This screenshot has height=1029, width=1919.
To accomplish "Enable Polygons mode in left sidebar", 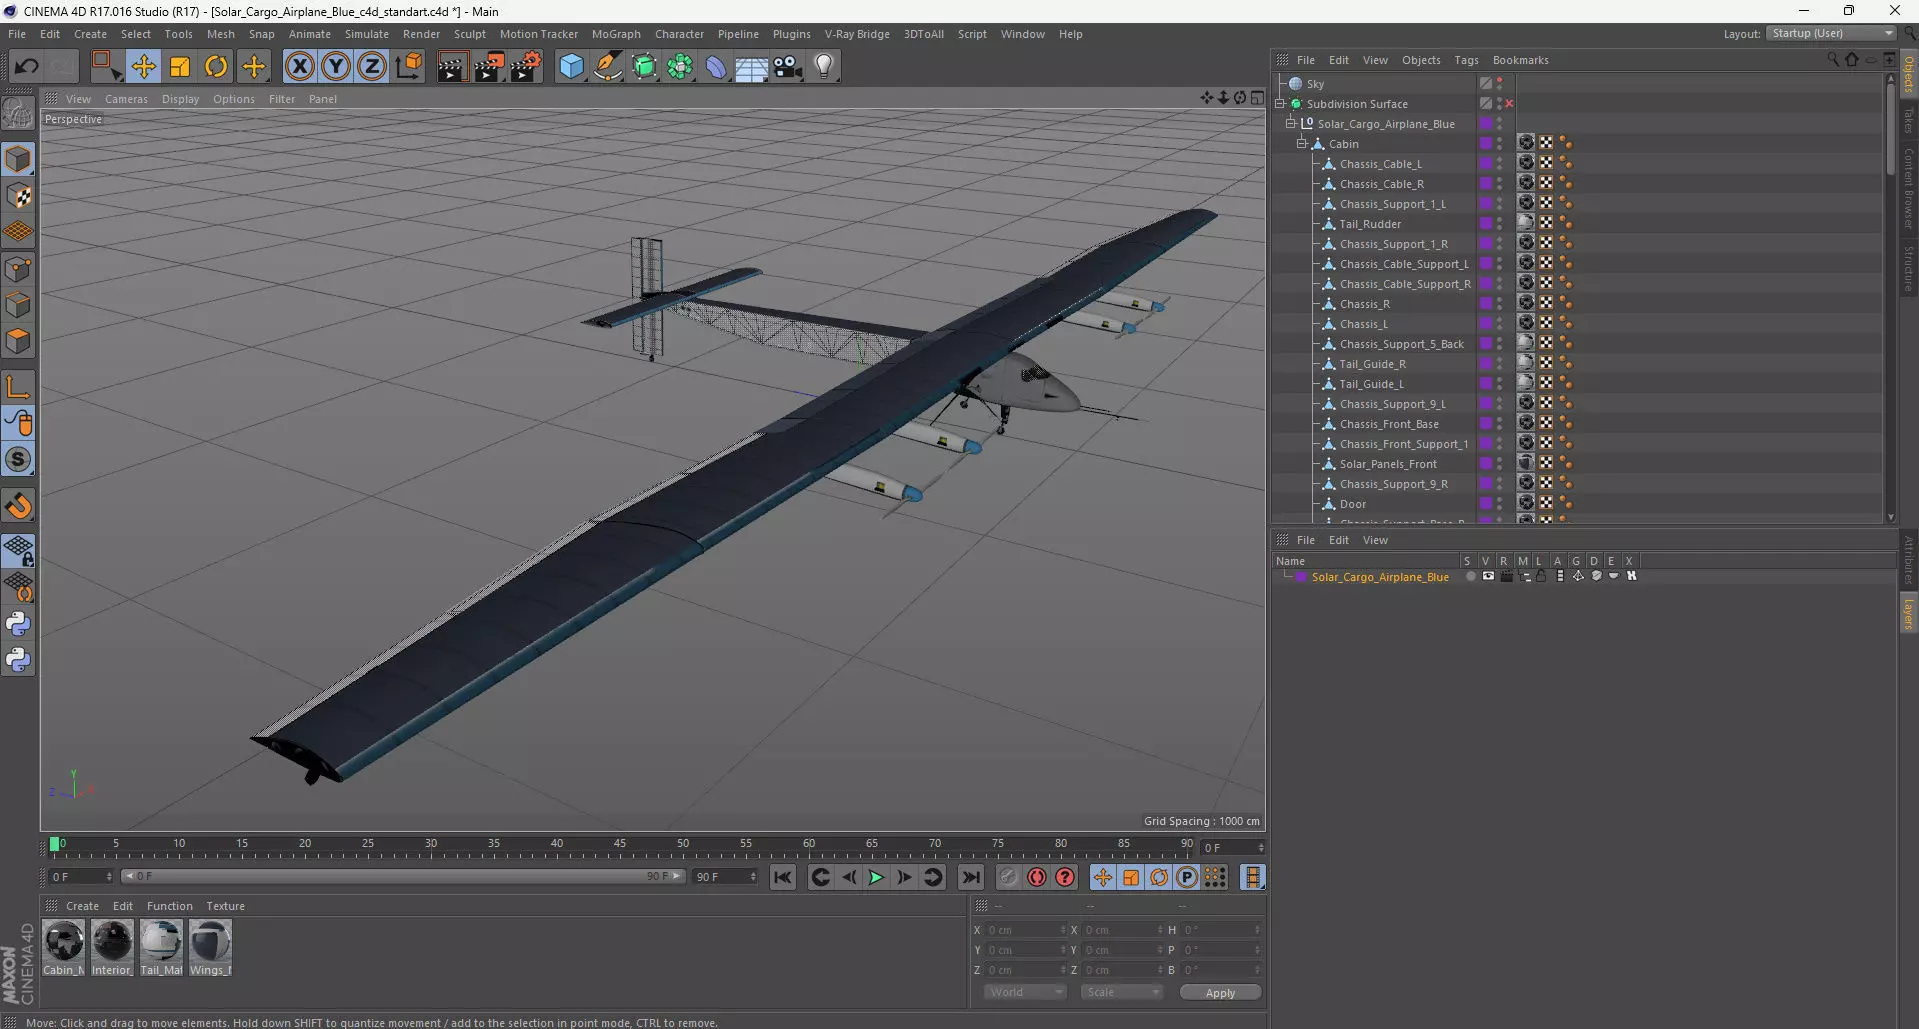I will pos(18,341).
